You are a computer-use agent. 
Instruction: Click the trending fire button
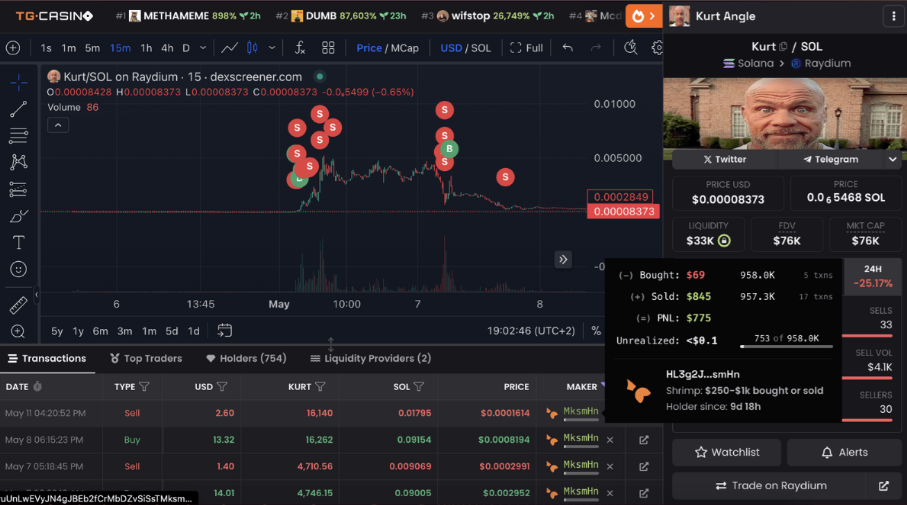(x=643, y=16)
